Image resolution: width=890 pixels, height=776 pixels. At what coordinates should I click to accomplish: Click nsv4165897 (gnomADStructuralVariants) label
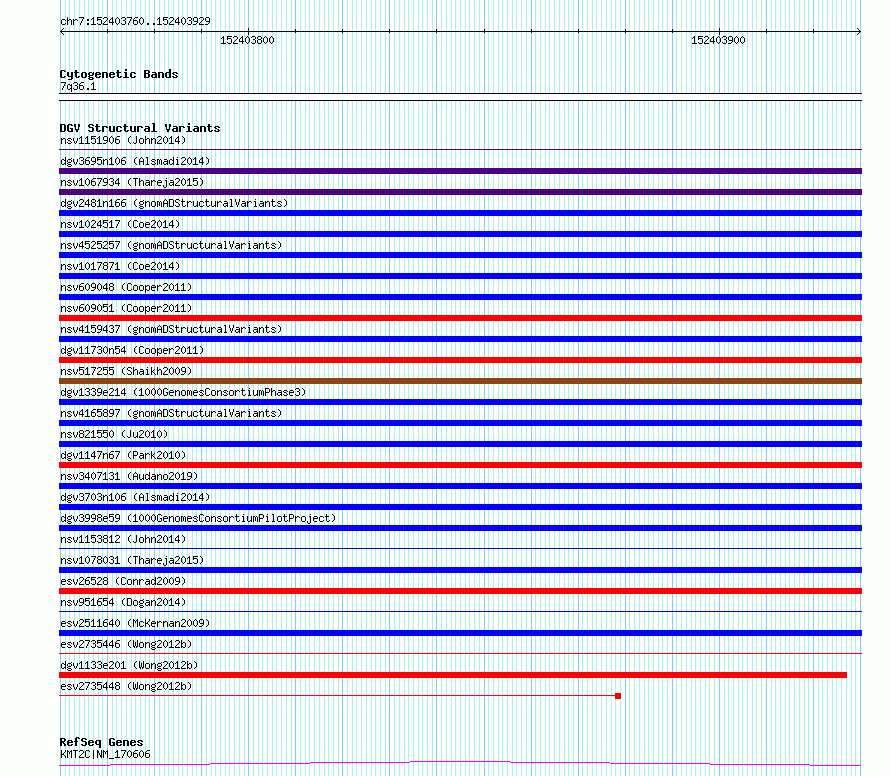[171, 413]
